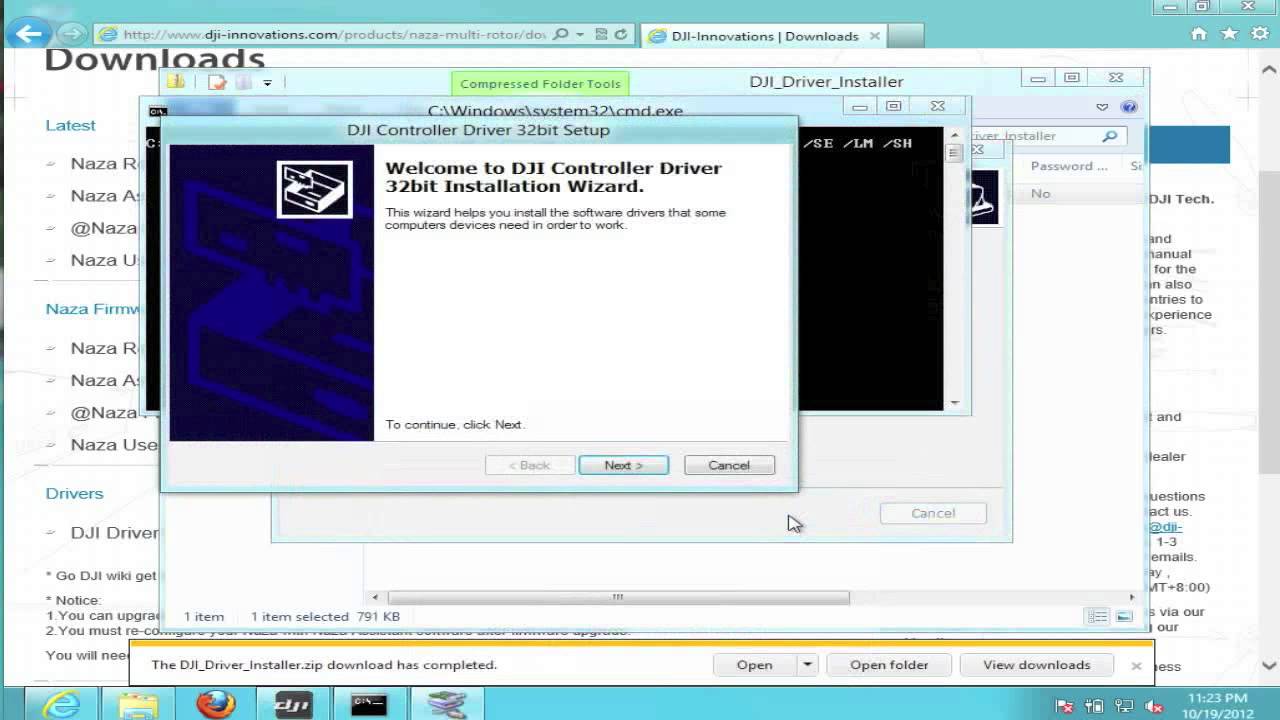Click the Properties quick access icon in Explorer
Viewport: 1280px width, 720px height.
(x=217, y=82)
